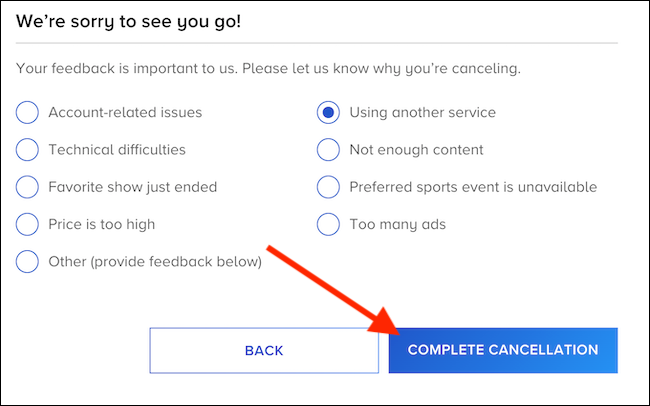650x406 pixels.
Task: Click the "Preferred sports event is unavailable" label text
Action: coord(473,187)
